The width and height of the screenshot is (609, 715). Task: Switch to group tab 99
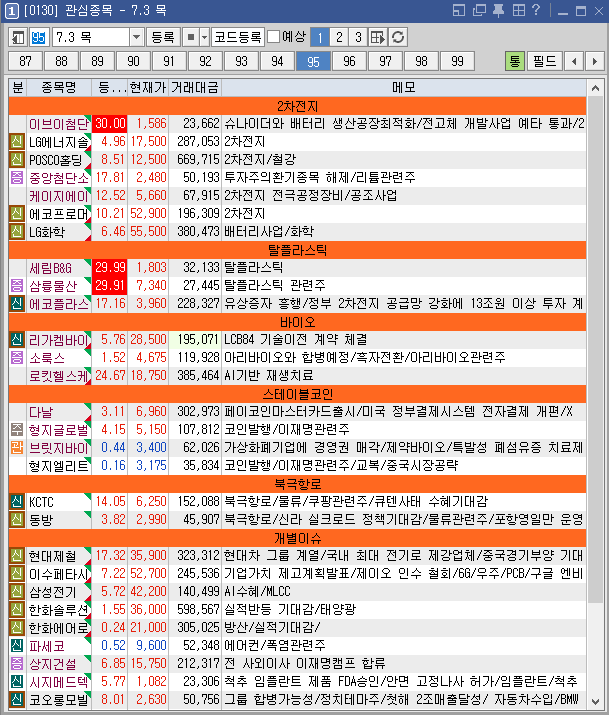(x=457, y=61)
